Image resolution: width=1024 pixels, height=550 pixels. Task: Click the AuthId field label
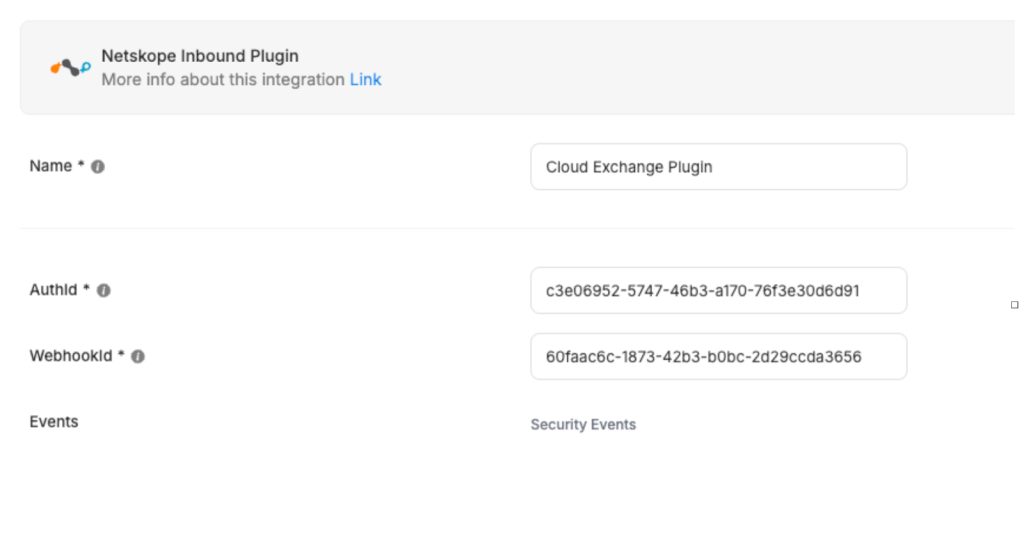(53, 289)
